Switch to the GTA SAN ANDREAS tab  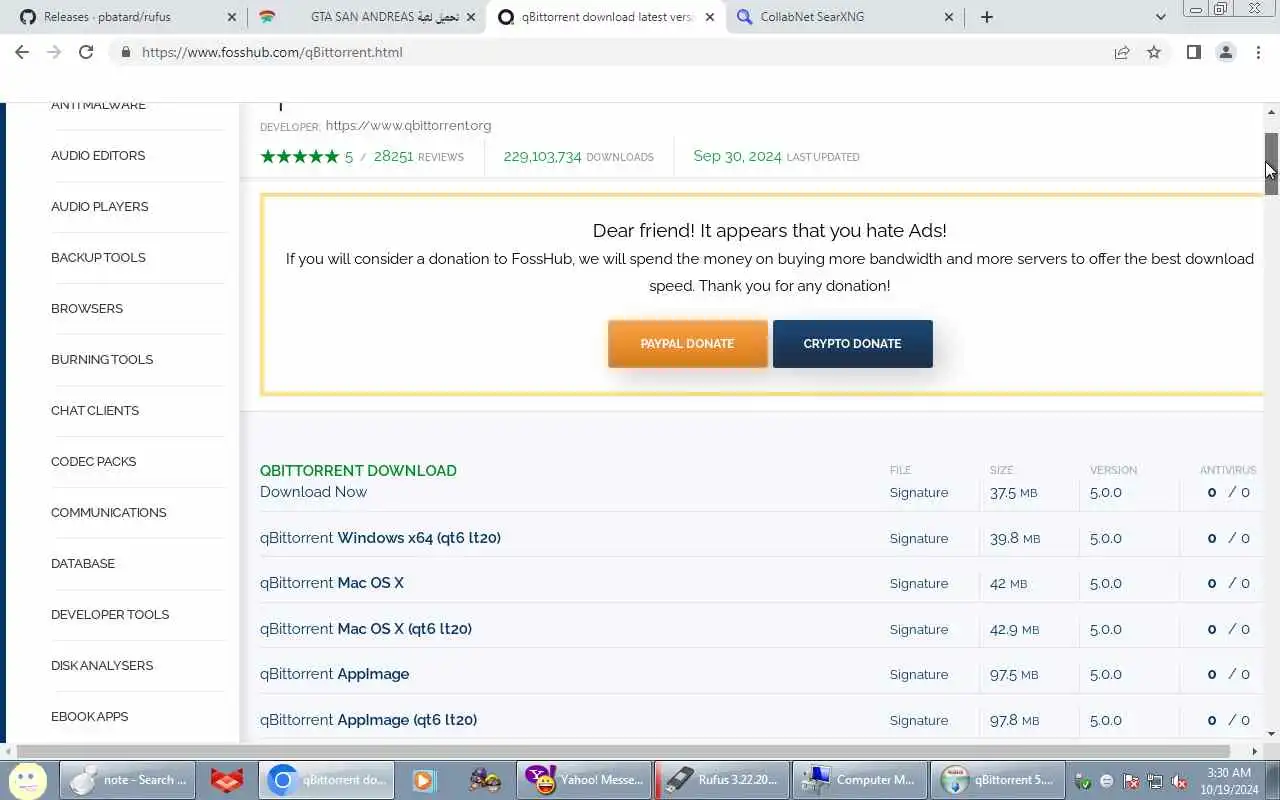coord(365,17)
